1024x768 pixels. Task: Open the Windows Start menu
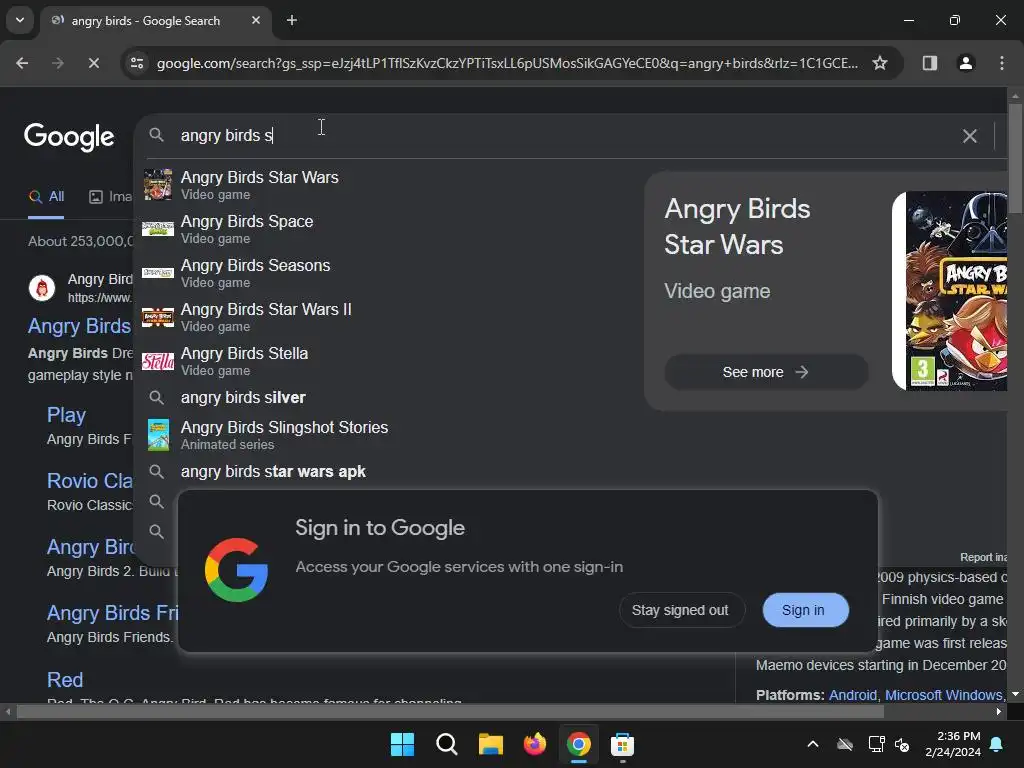[402, 744]
